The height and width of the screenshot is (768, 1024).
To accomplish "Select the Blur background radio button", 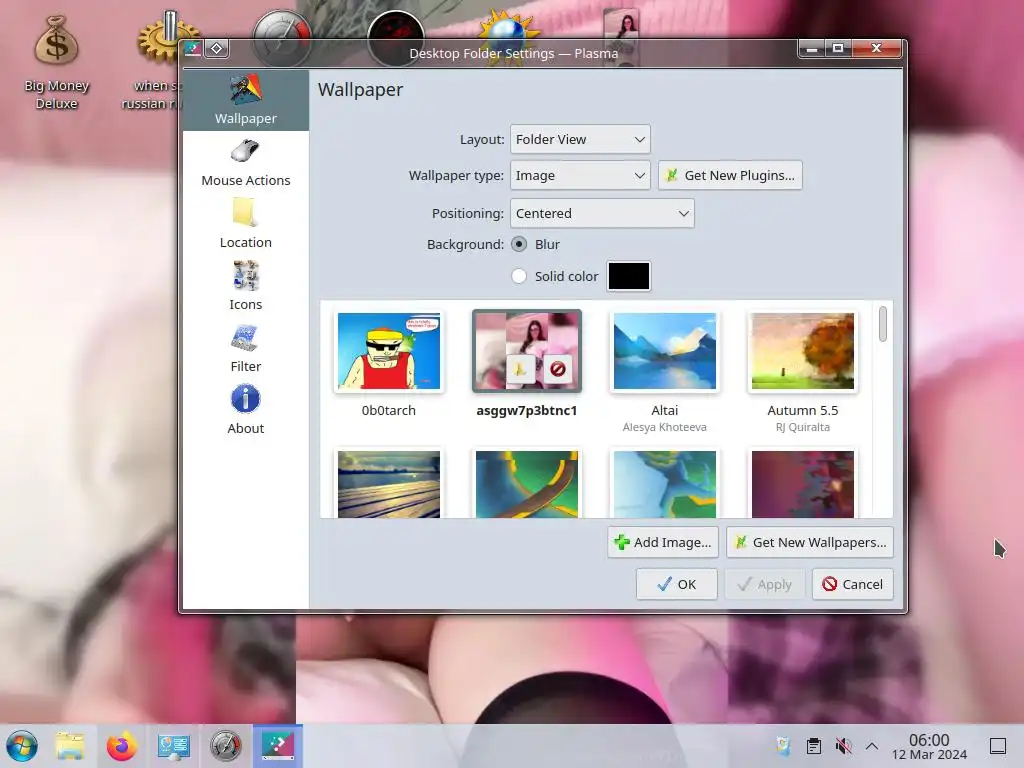I will tap(519, 244).
